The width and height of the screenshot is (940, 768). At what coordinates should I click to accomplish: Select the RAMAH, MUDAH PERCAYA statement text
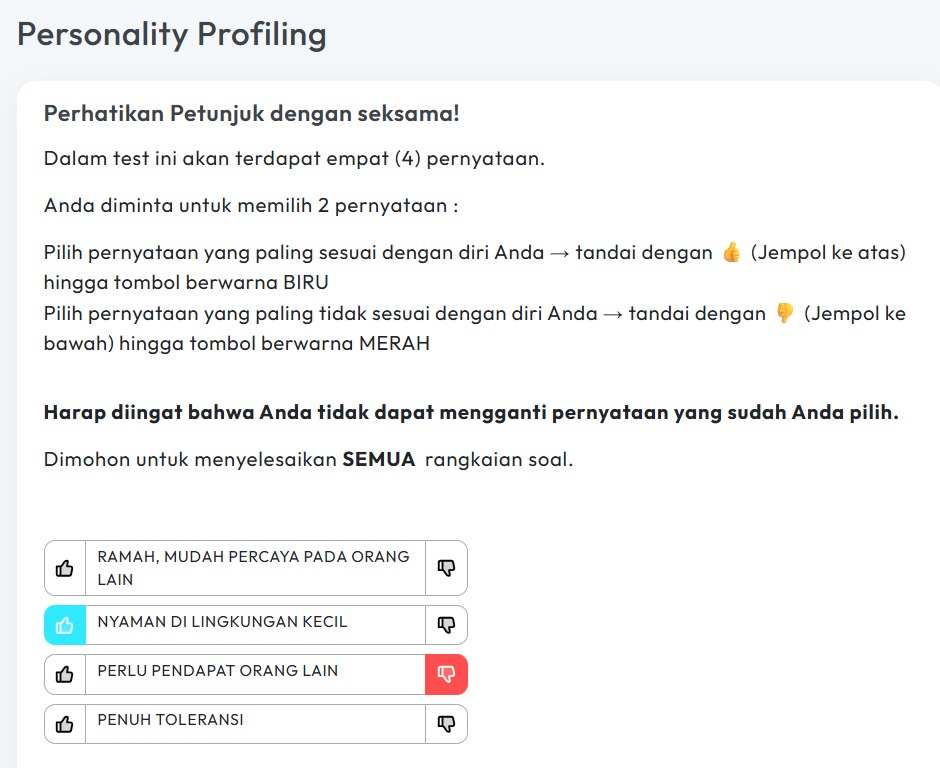click(253, 568)
